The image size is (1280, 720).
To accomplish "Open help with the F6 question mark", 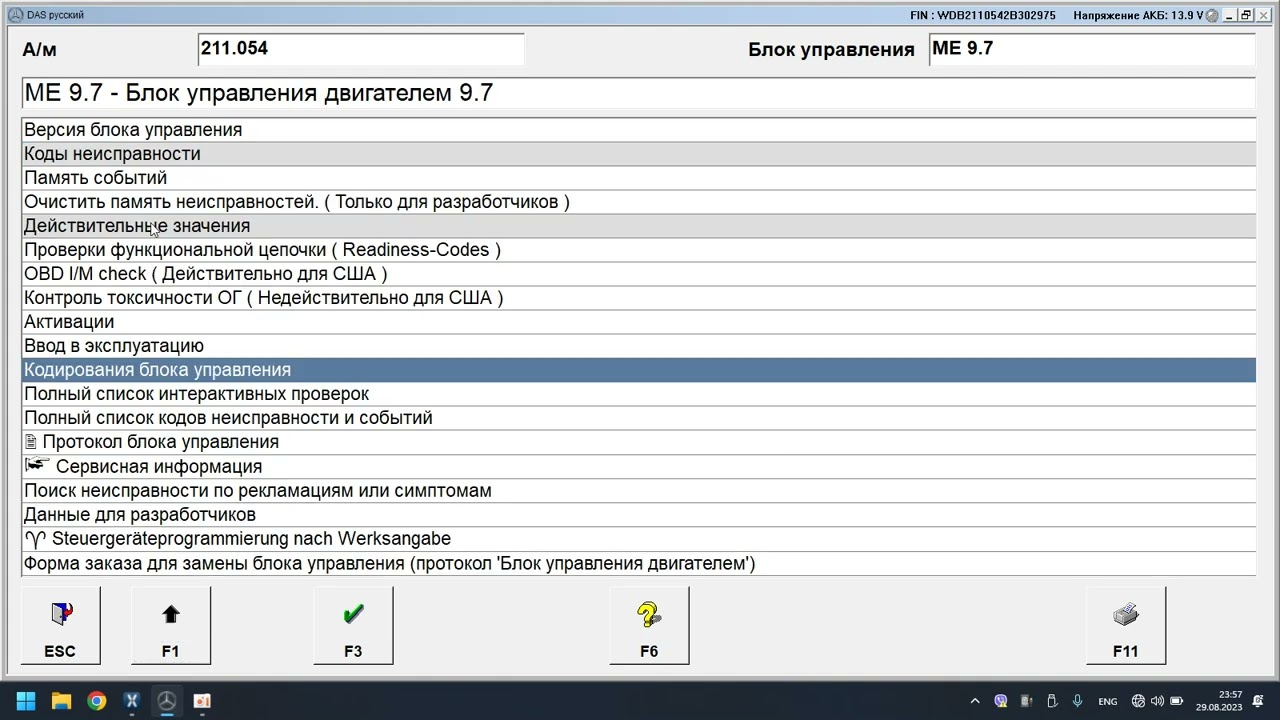I will pos(649,626).
